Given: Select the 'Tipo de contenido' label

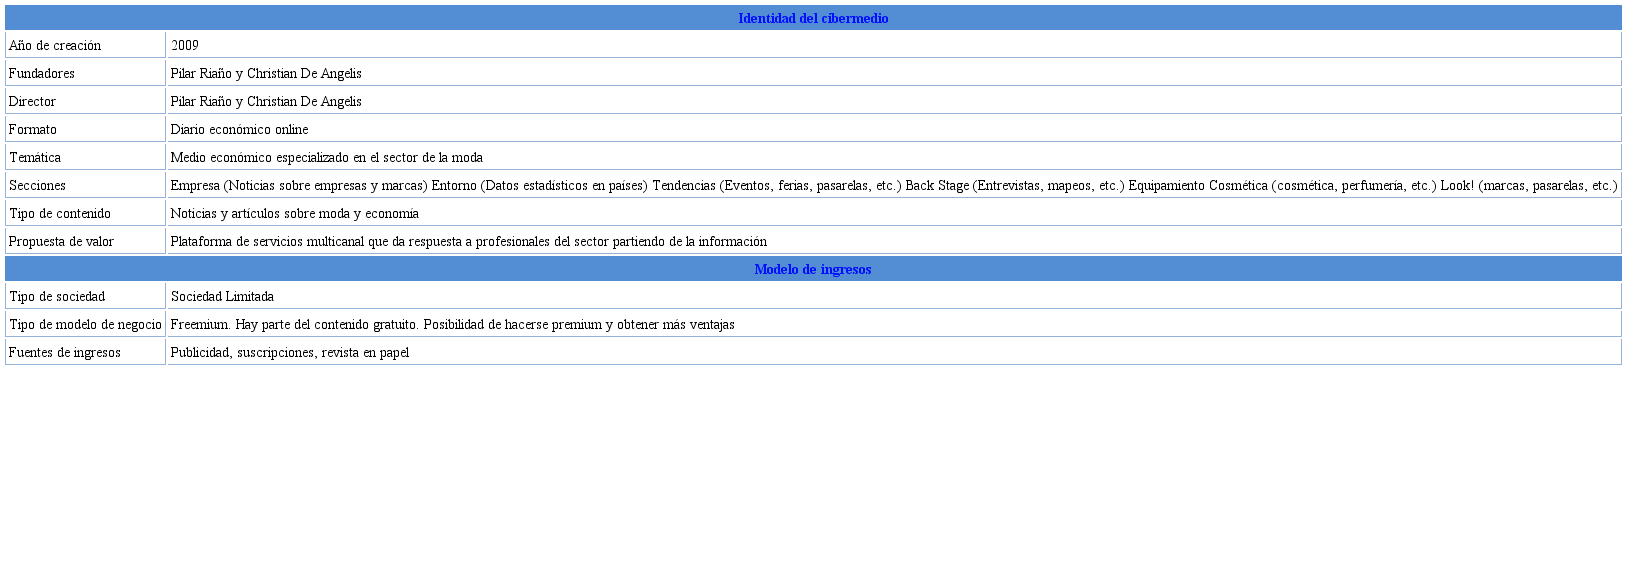Looking at the screenshot, I should 60,213.
